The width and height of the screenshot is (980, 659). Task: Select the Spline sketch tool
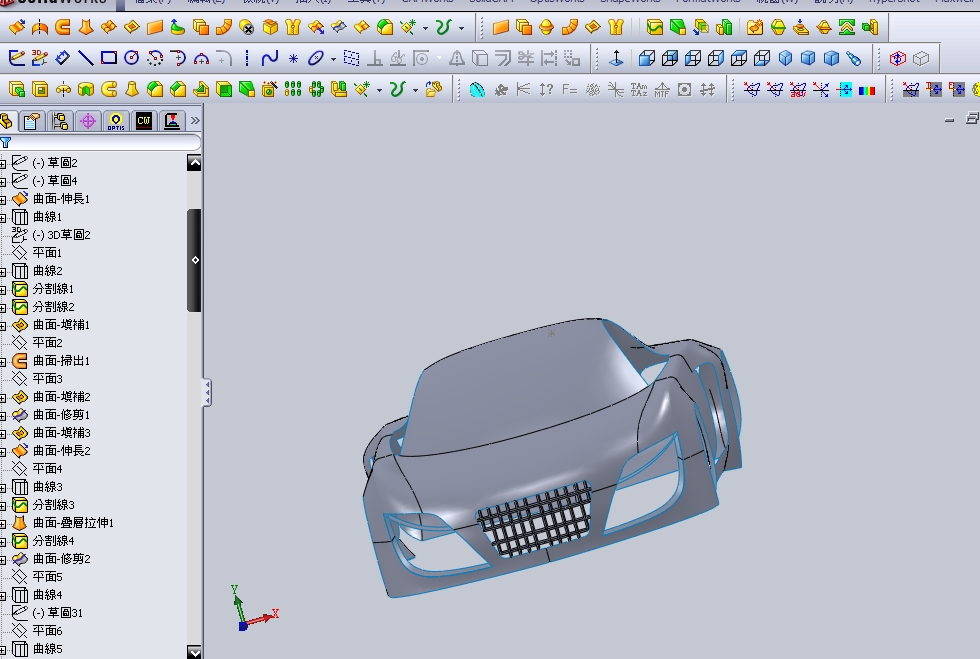coord(269,58)
